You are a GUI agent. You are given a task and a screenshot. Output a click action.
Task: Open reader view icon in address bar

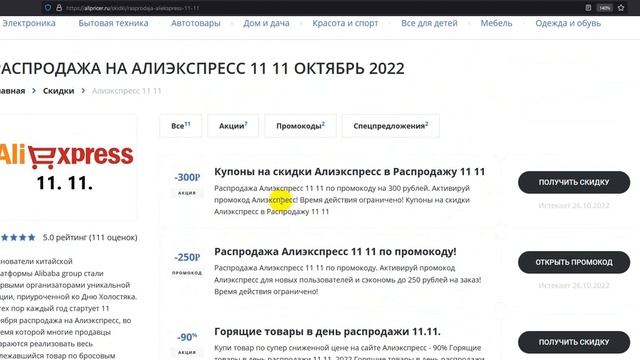[x=588, y=8]
